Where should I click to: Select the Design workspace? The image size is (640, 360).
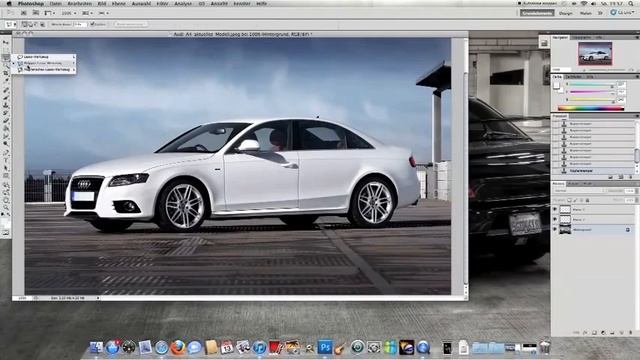566,13
